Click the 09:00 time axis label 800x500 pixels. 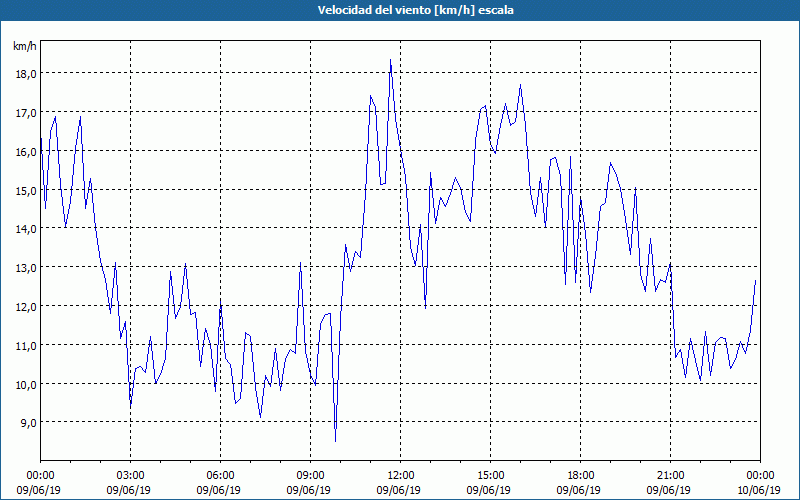[310, 476]
